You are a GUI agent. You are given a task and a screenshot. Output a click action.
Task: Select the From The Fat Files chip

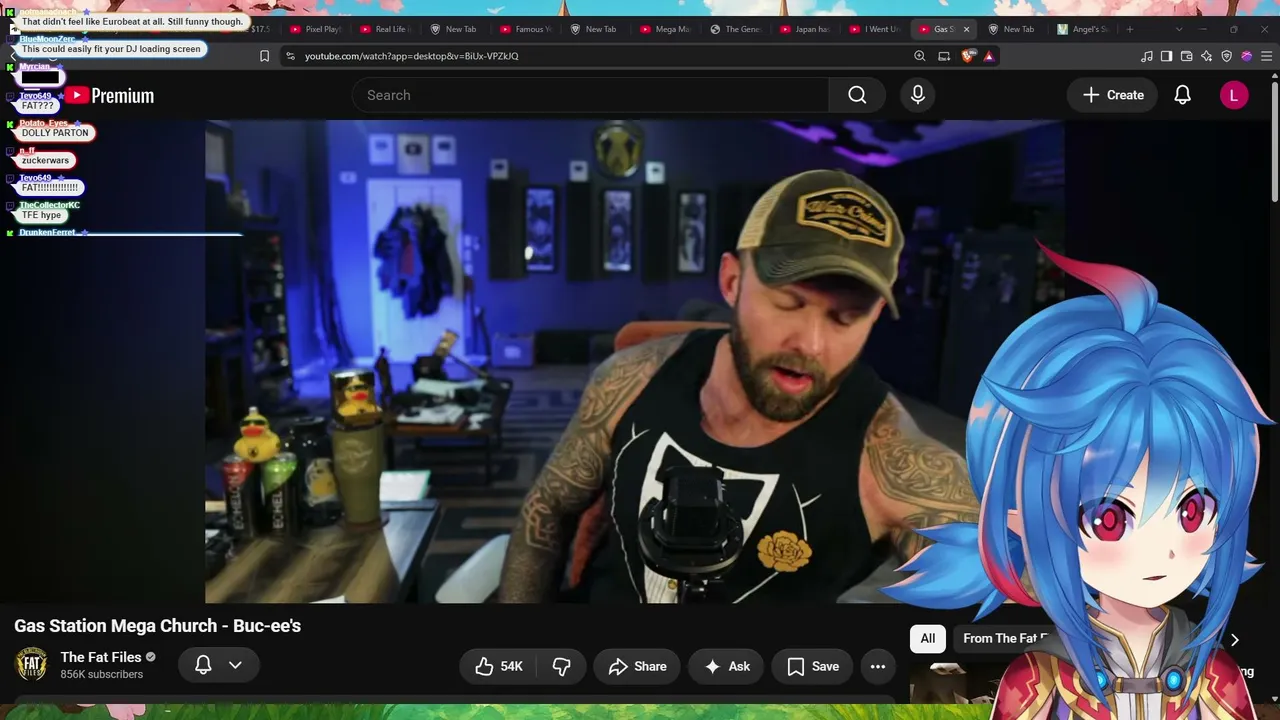[1006, 638]
